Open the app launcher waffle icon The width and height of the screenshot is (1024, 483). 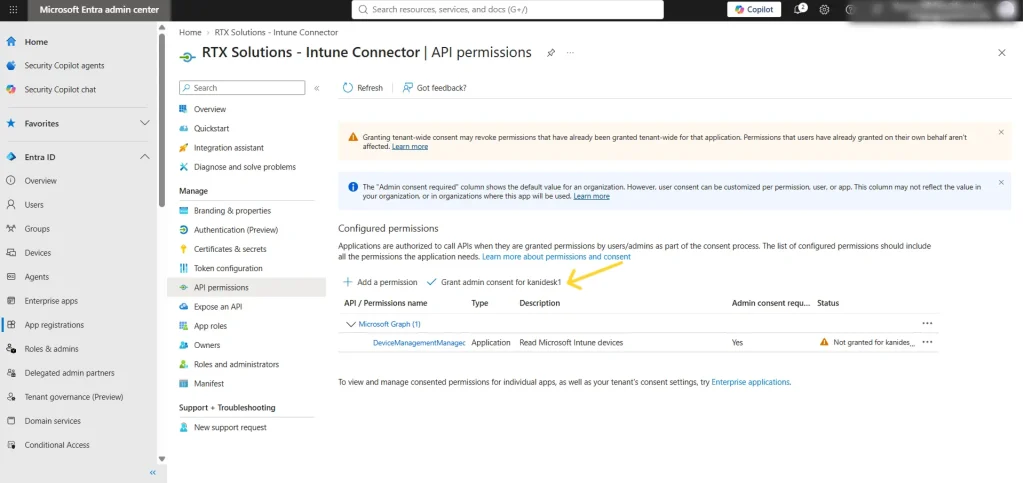coord(14,10)
